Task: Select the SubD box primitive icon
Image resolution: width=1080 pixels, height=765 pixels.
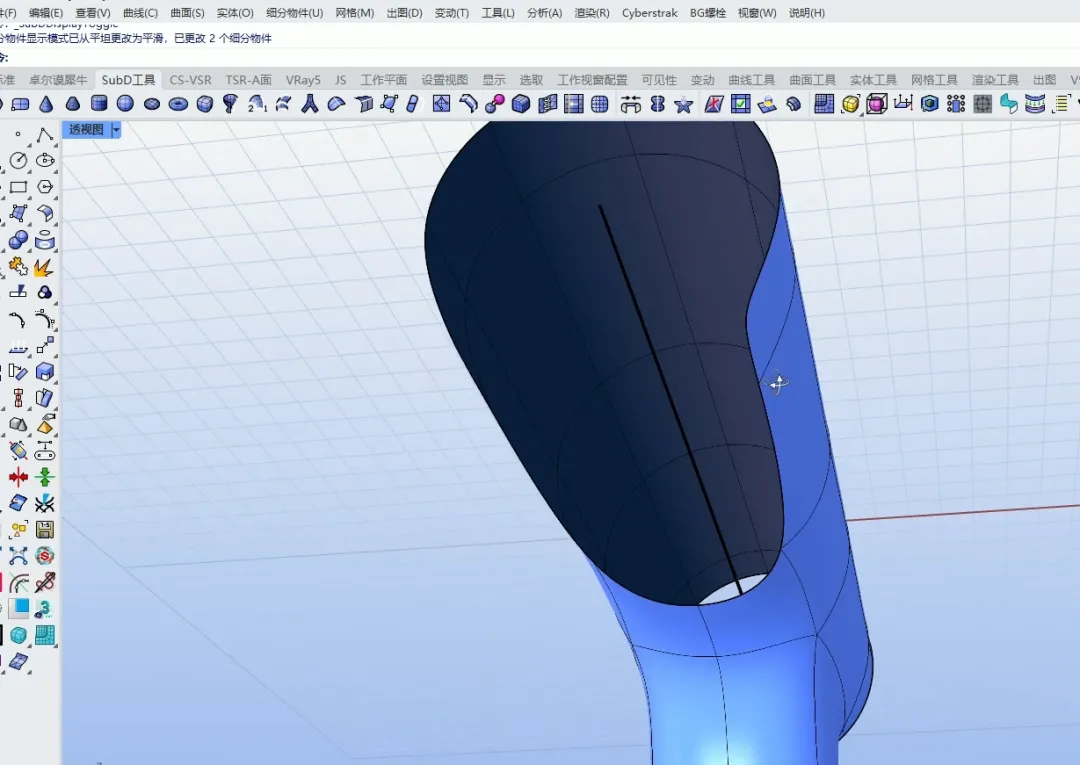Action: click(205, 104)
